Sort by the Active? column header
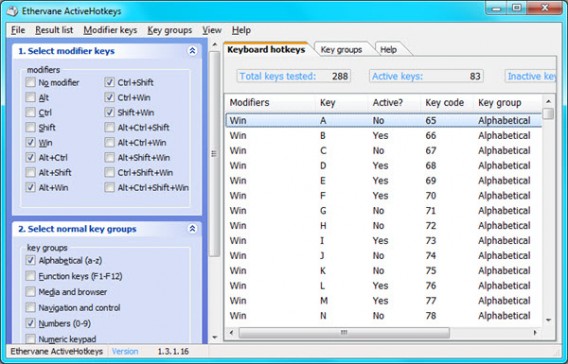Viewport: 568px width, 364px height. click(x=394, y=102)
